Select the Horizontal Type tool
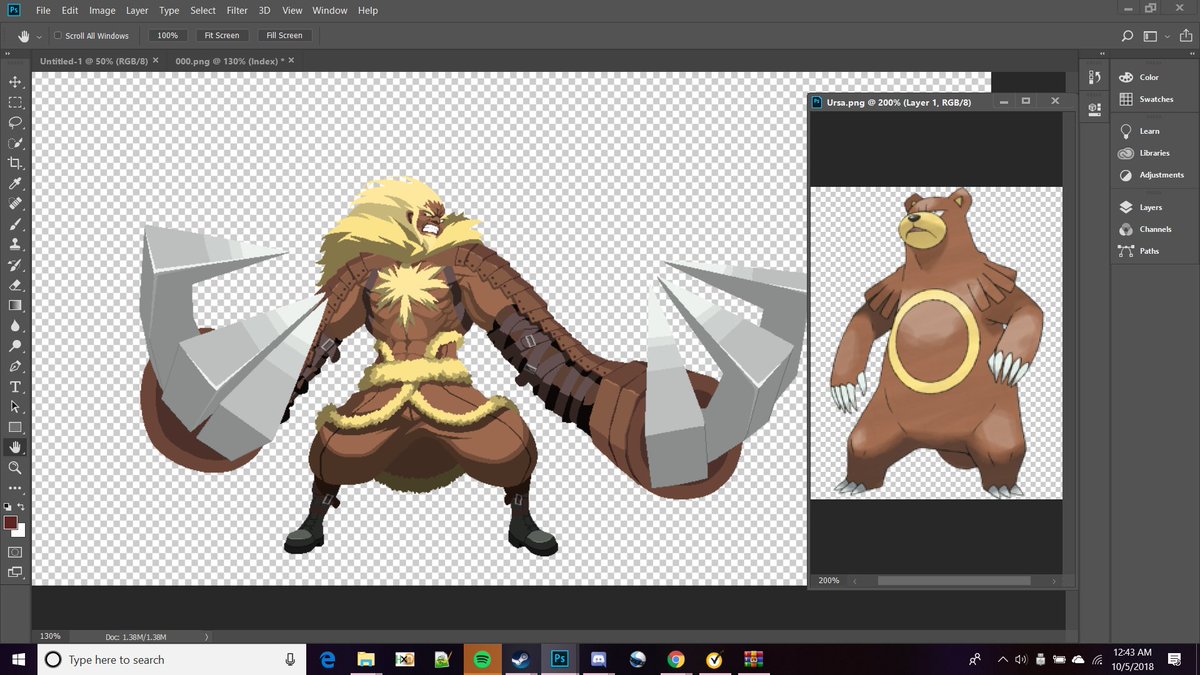 click(x=15, y=387)
